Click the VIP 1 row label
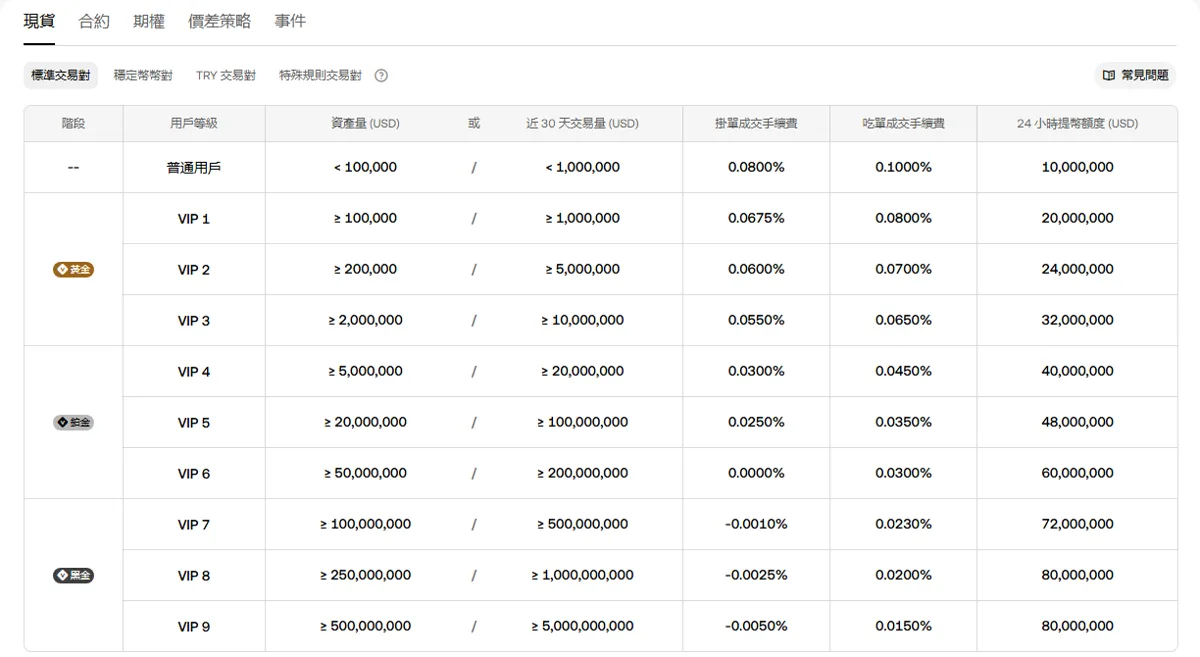The image size is (1200, 657). tap(194, 219)
